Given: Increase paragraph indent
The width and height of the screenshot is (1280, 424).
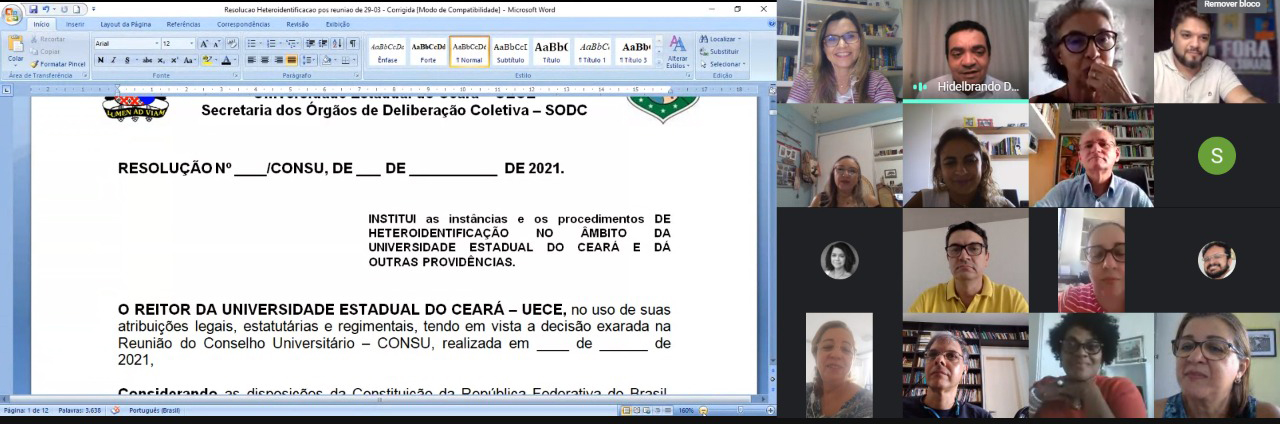Looking at the screenshot, I should [x=323, y=44].
